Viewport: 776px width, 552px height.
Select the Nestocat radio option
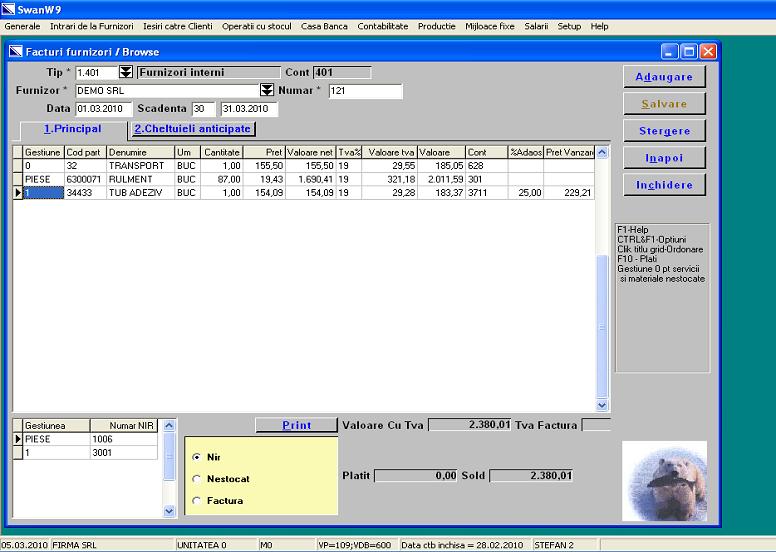tap(196, 479)
